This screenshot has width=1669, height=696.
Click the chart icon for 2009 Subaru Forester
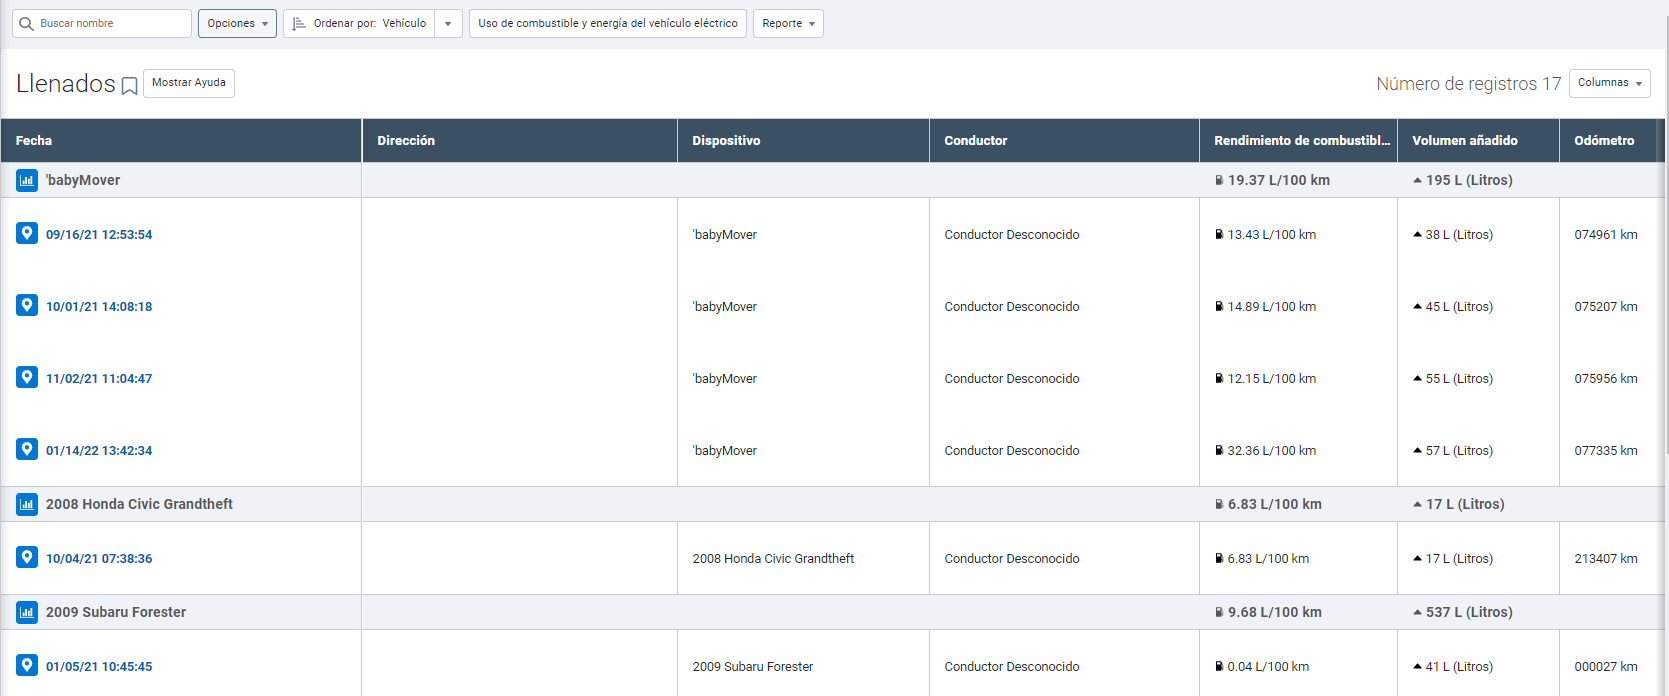[x=27, y=612]
